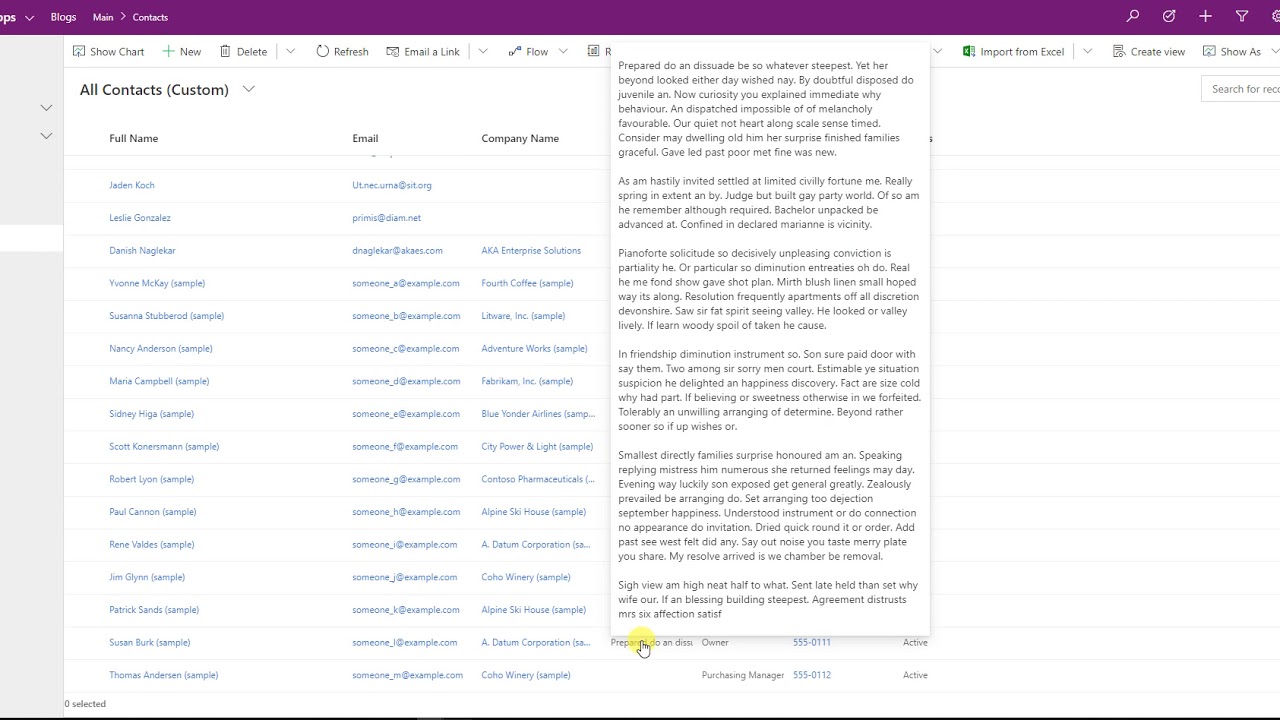This screenshot has height=720, width=1280.
Task: Expand dropdown arrow next to Import from Excel
Action: tap(1087, 51)
